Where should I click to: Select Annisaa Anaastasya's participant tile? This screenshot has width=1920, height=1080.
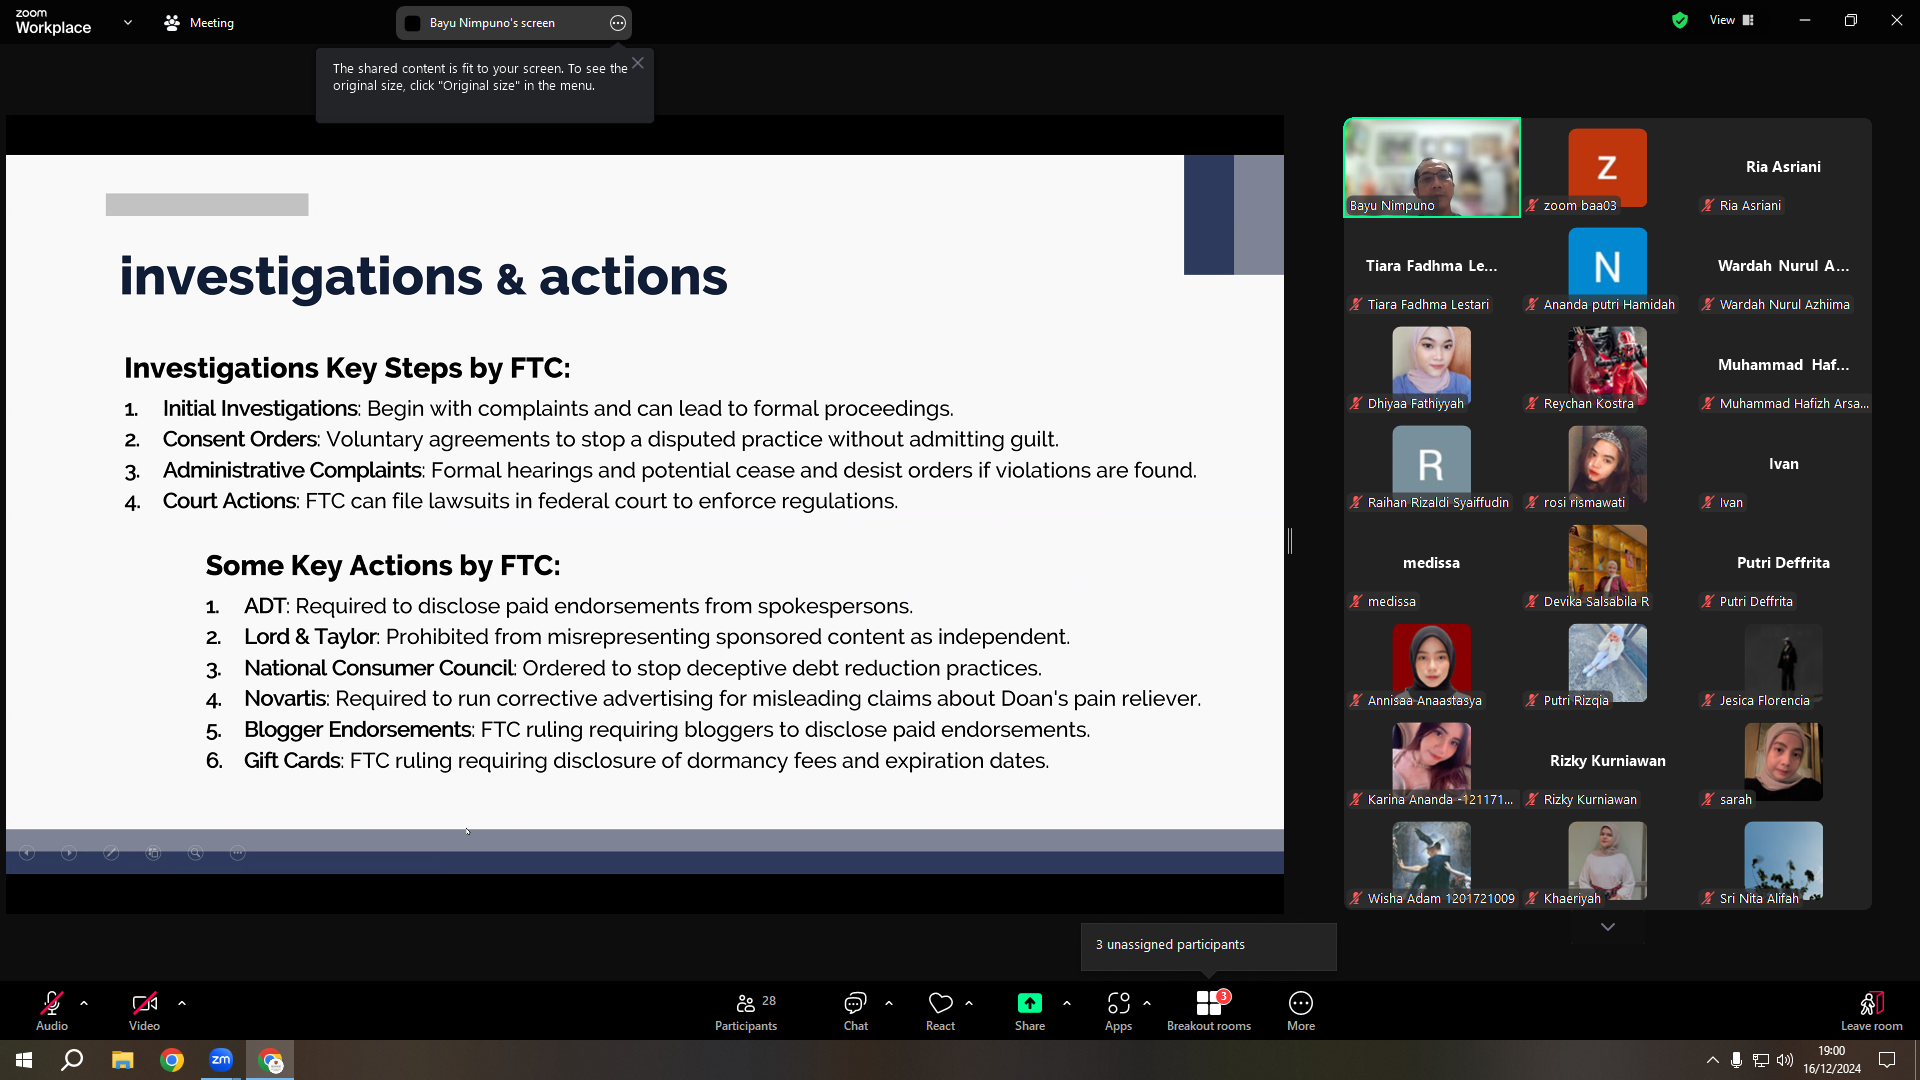[x=1432, y=662]
